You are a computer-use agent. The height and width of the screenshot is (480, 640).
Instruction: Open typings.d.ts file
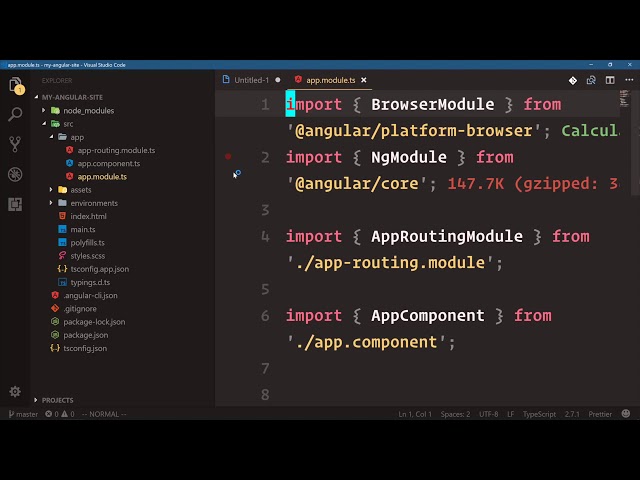tap(90, 282)
